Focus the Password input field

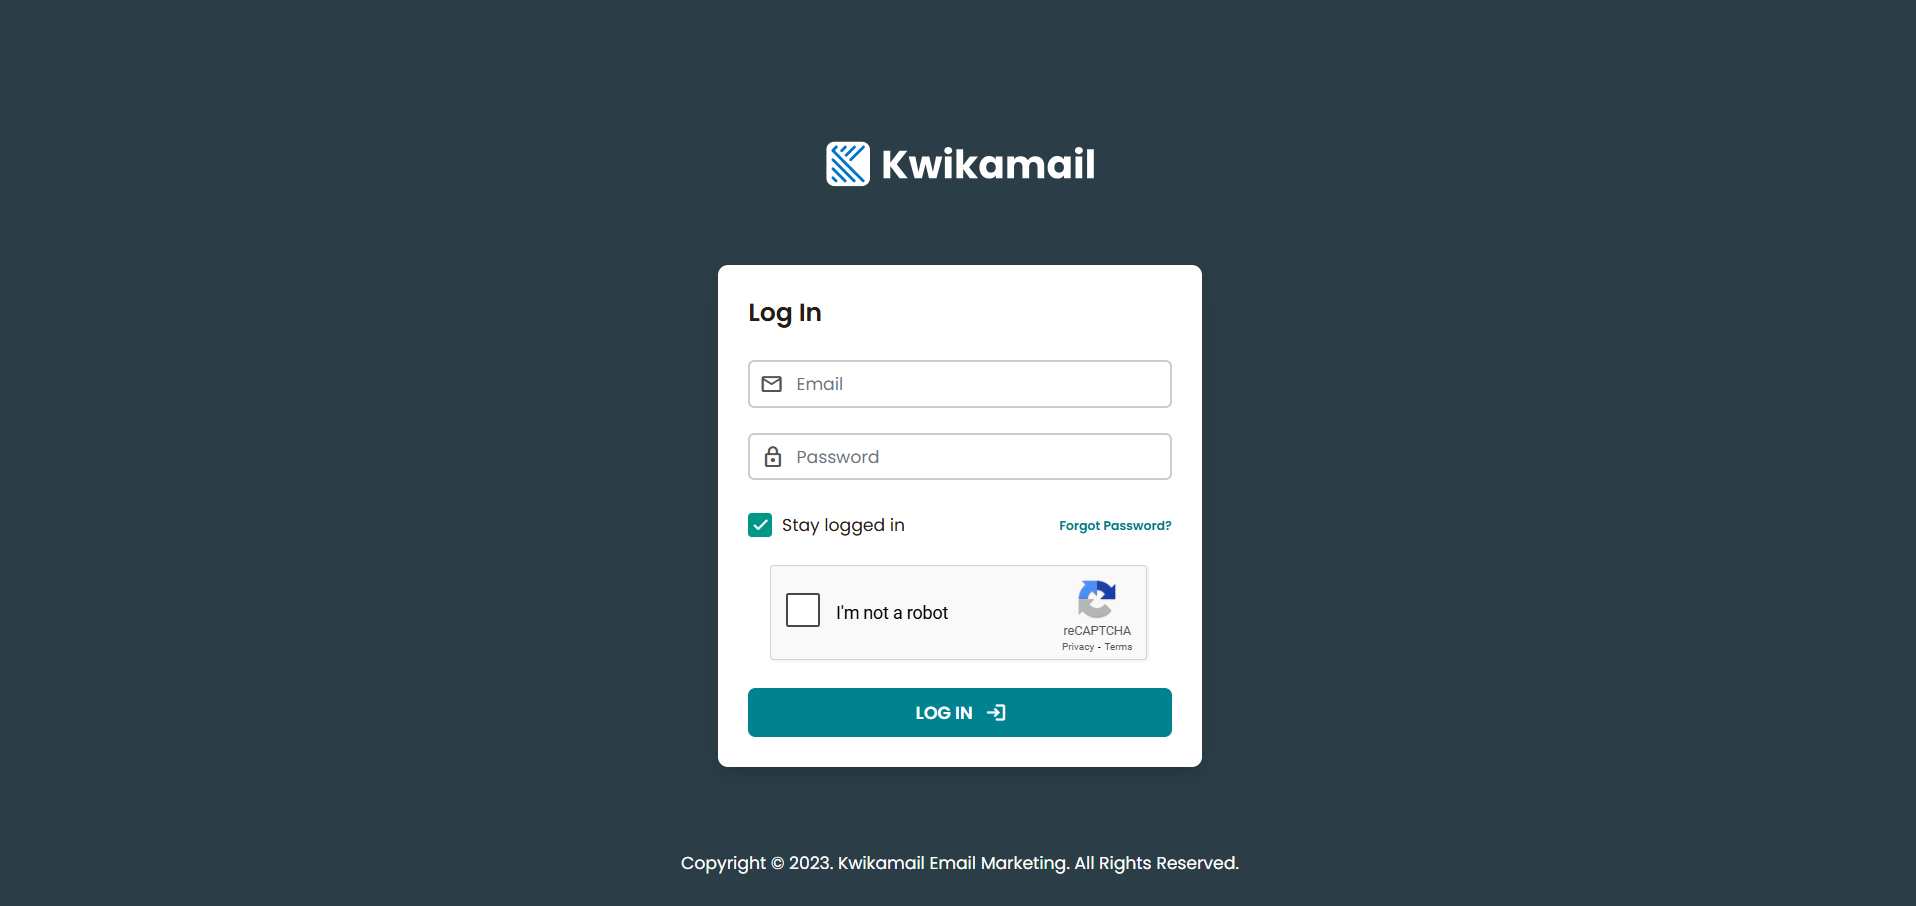point(960,457)
